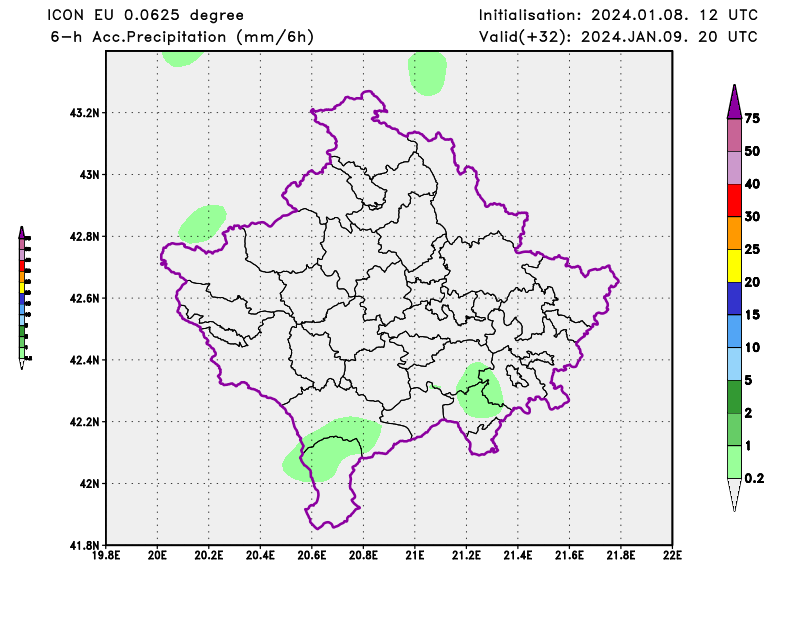The image size is (800, 618).
Task: Click the orange 25–30 mm legend swatch
Action: (734, 233)
